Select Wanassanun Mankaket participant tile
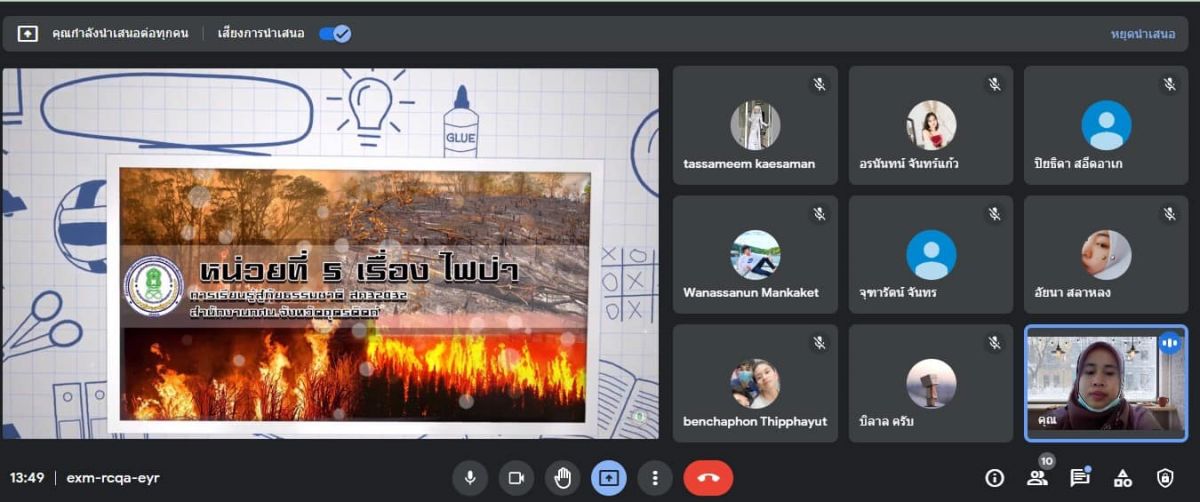The height and width of the screenshot is (502, 1200). [x=755, y=255]
